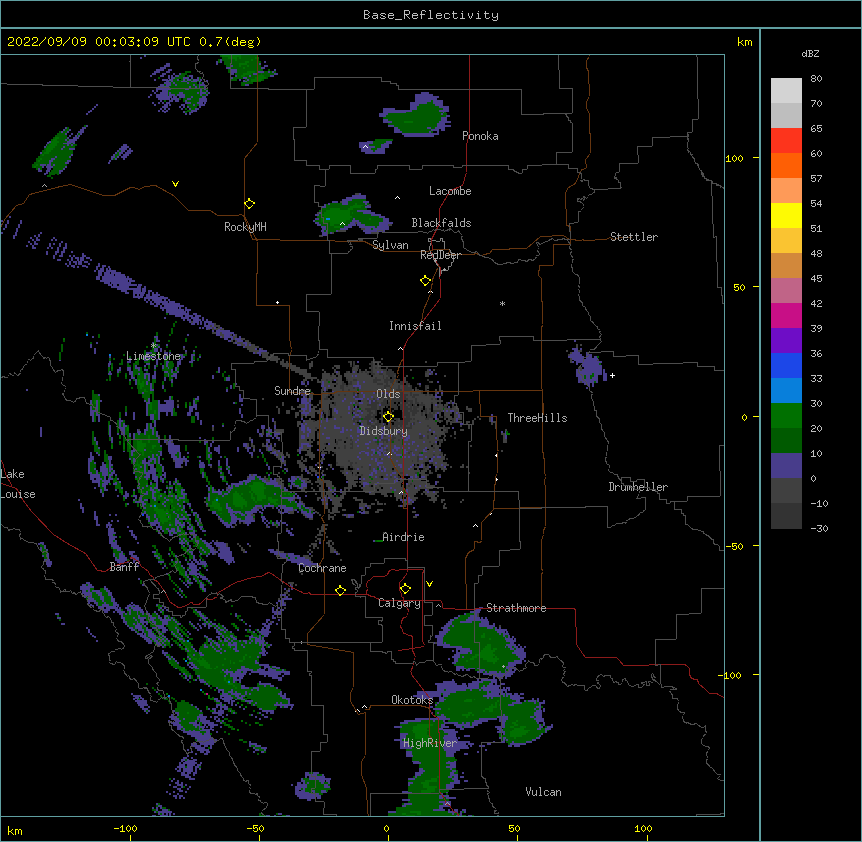Click the light gray 80 dBZ swatch
862x842 pixels.
click(786, 91)
